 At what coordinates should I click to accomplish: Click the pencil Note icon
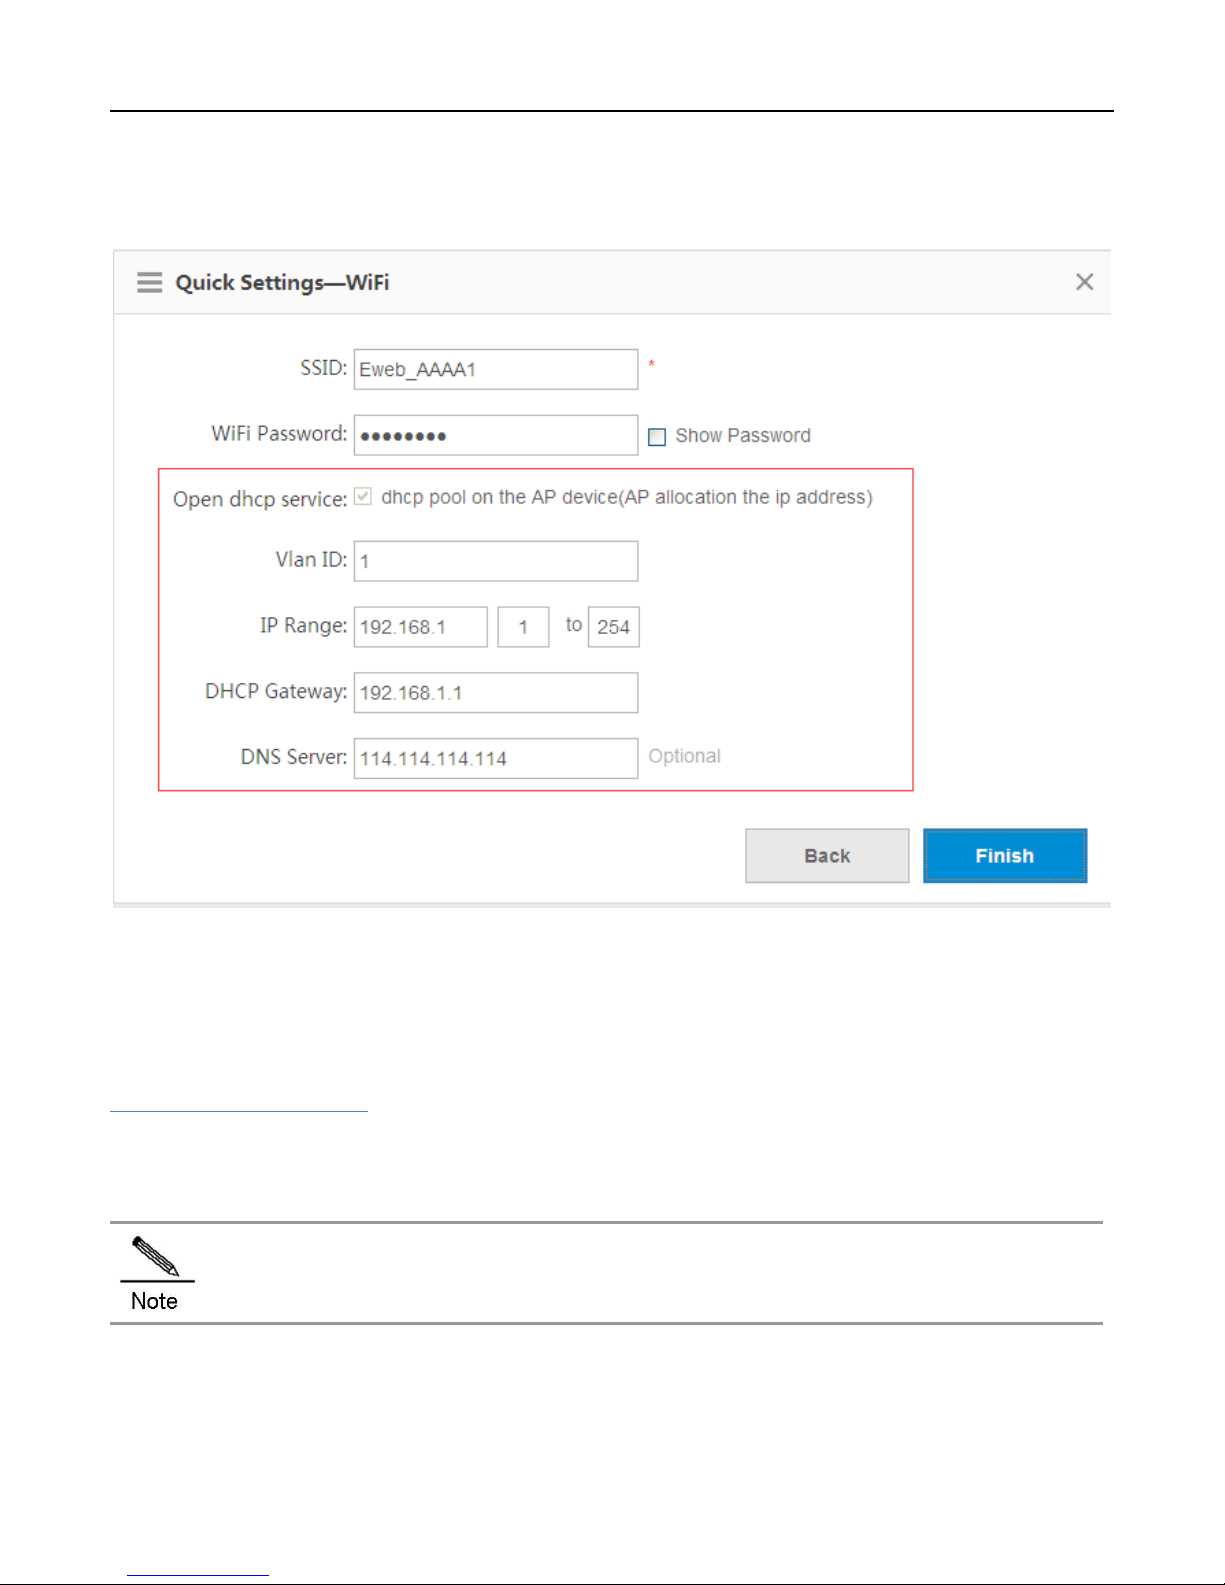pos(156,1257)
